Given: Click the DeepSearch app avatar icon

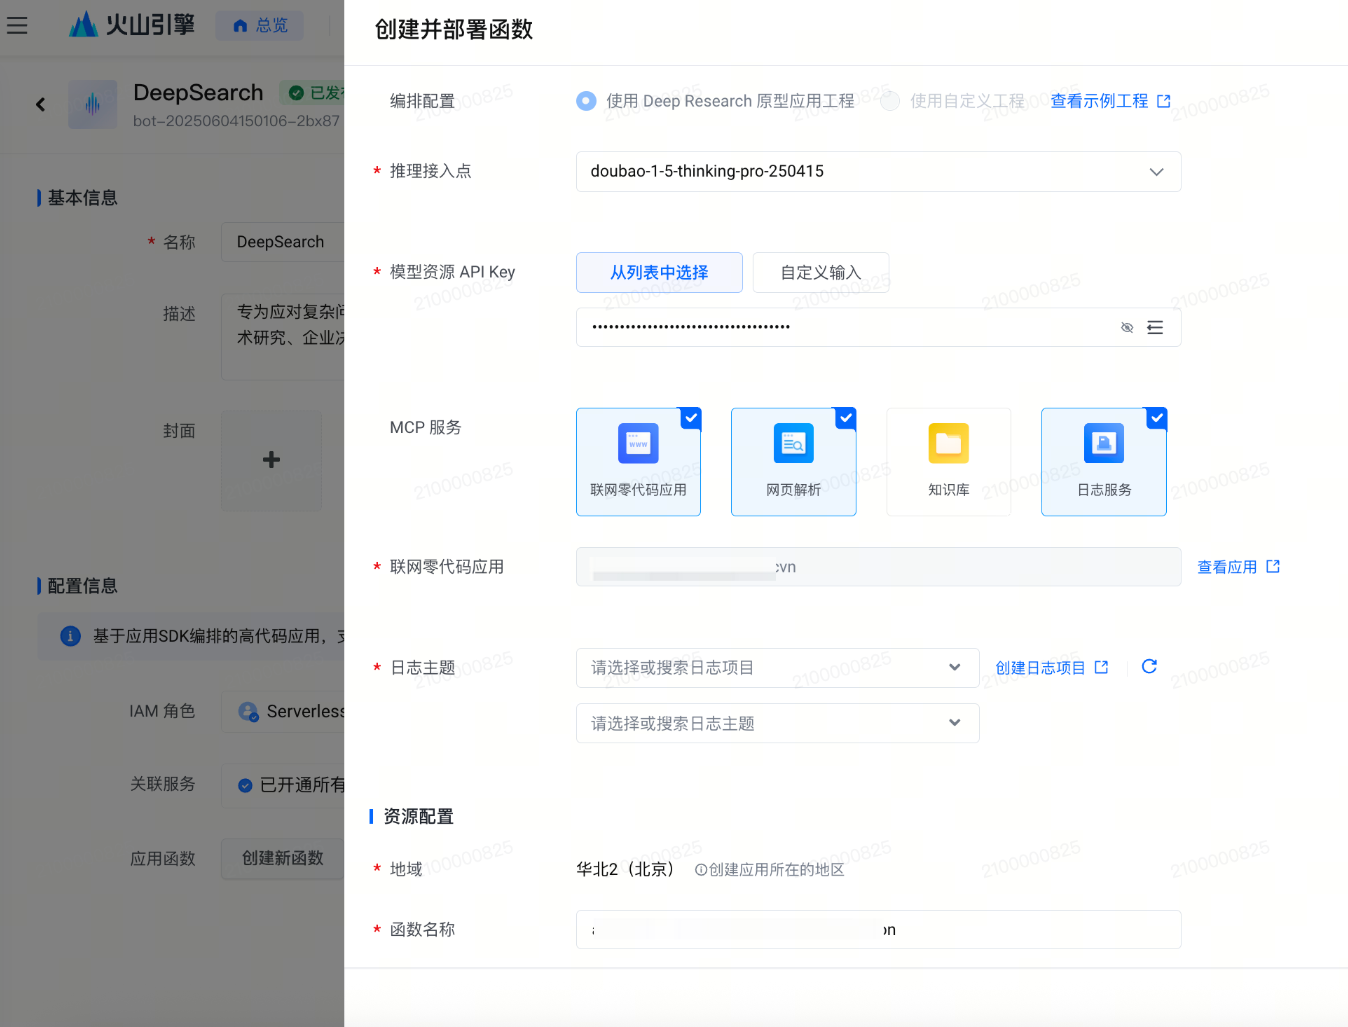Looking at the screenshot, I should coord(93,104).
